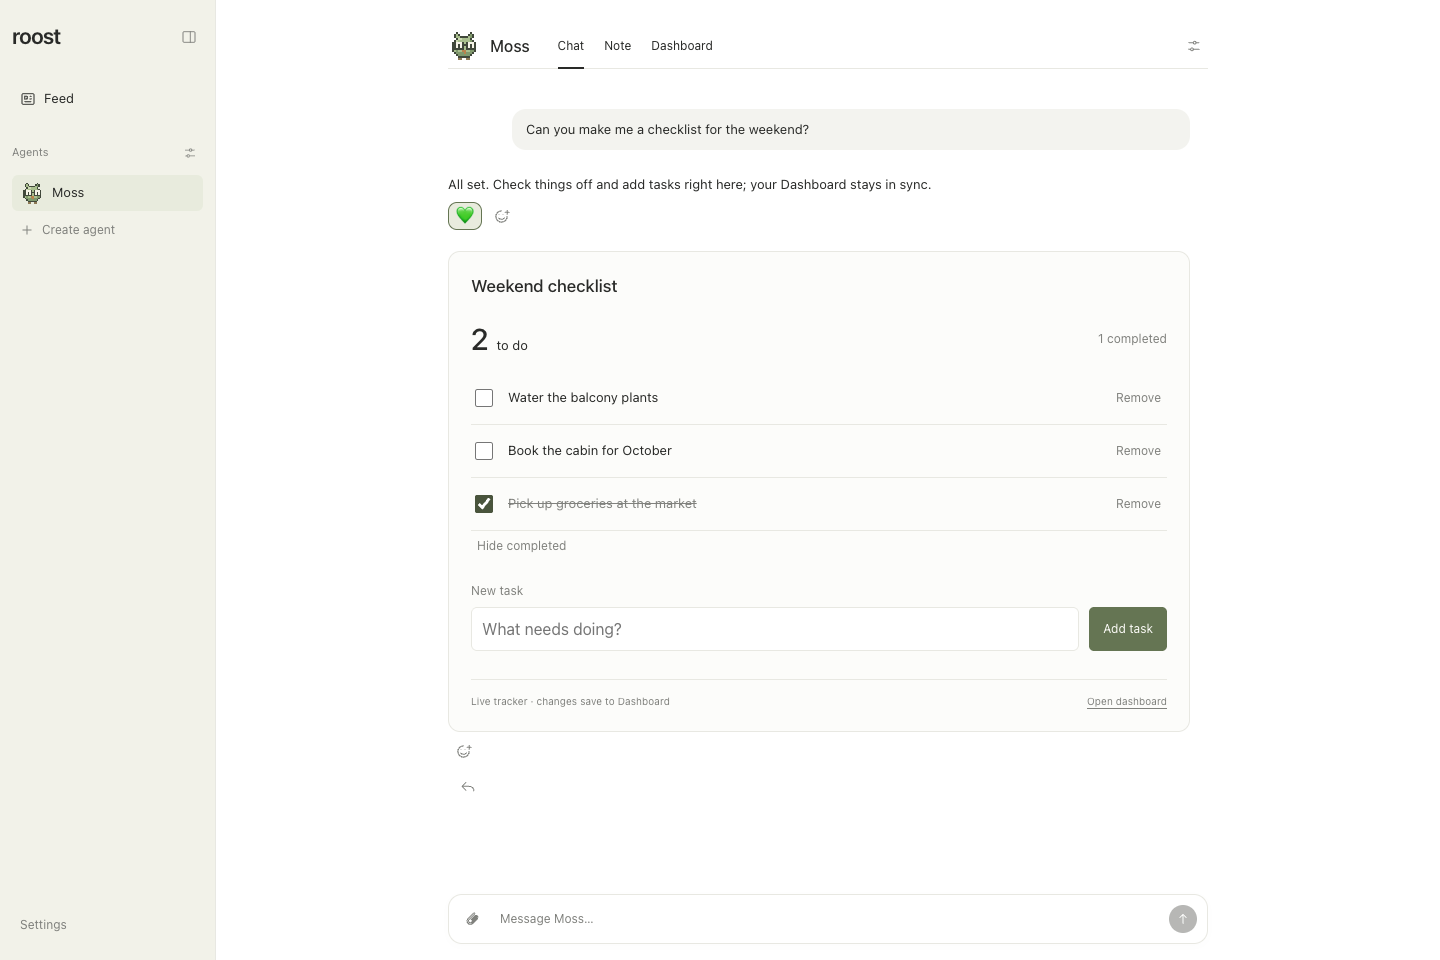Click the Weekend checklist title

point(544,286)
